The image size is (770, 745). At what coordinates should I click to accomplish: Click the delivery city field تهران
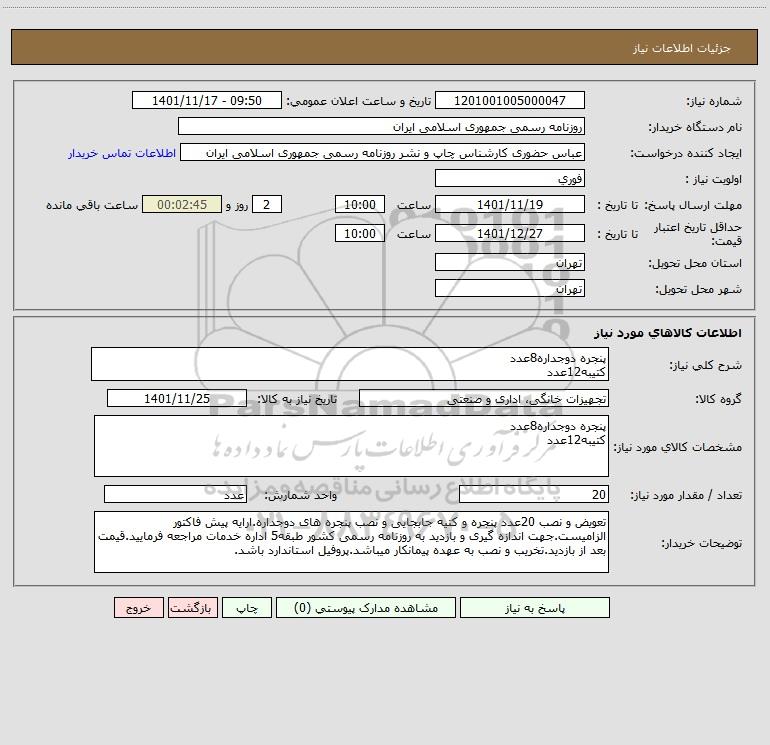coord(510,288)
